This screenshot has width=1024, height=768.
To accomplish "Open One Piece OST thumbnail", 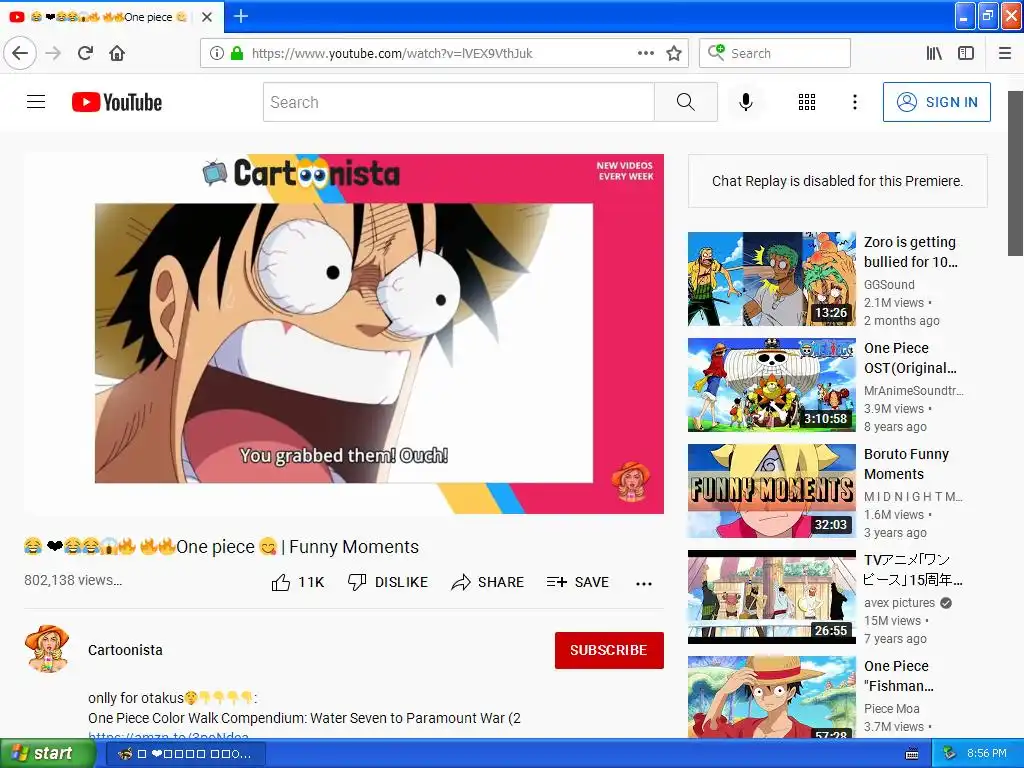I will 771,385.
